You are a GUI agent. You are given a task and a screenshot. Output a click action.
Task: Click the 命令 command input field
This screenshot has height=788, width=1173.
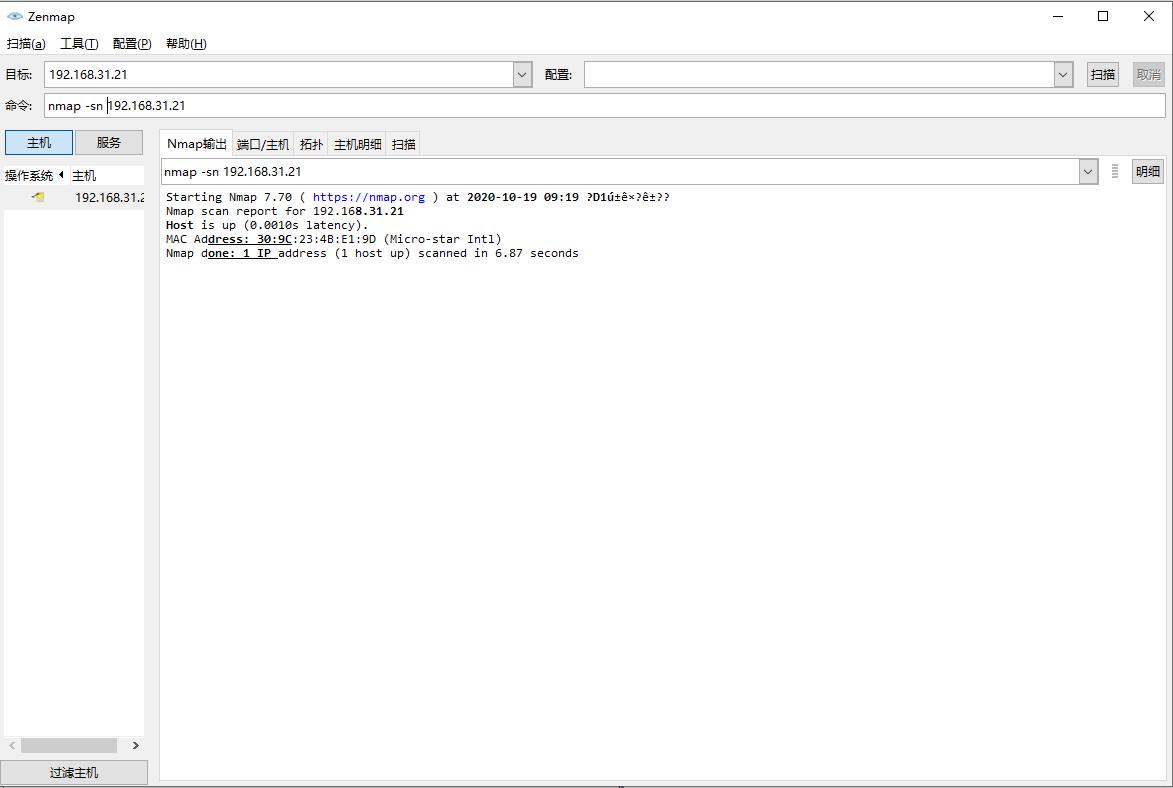pyautogui.click(x=604, y=106)
